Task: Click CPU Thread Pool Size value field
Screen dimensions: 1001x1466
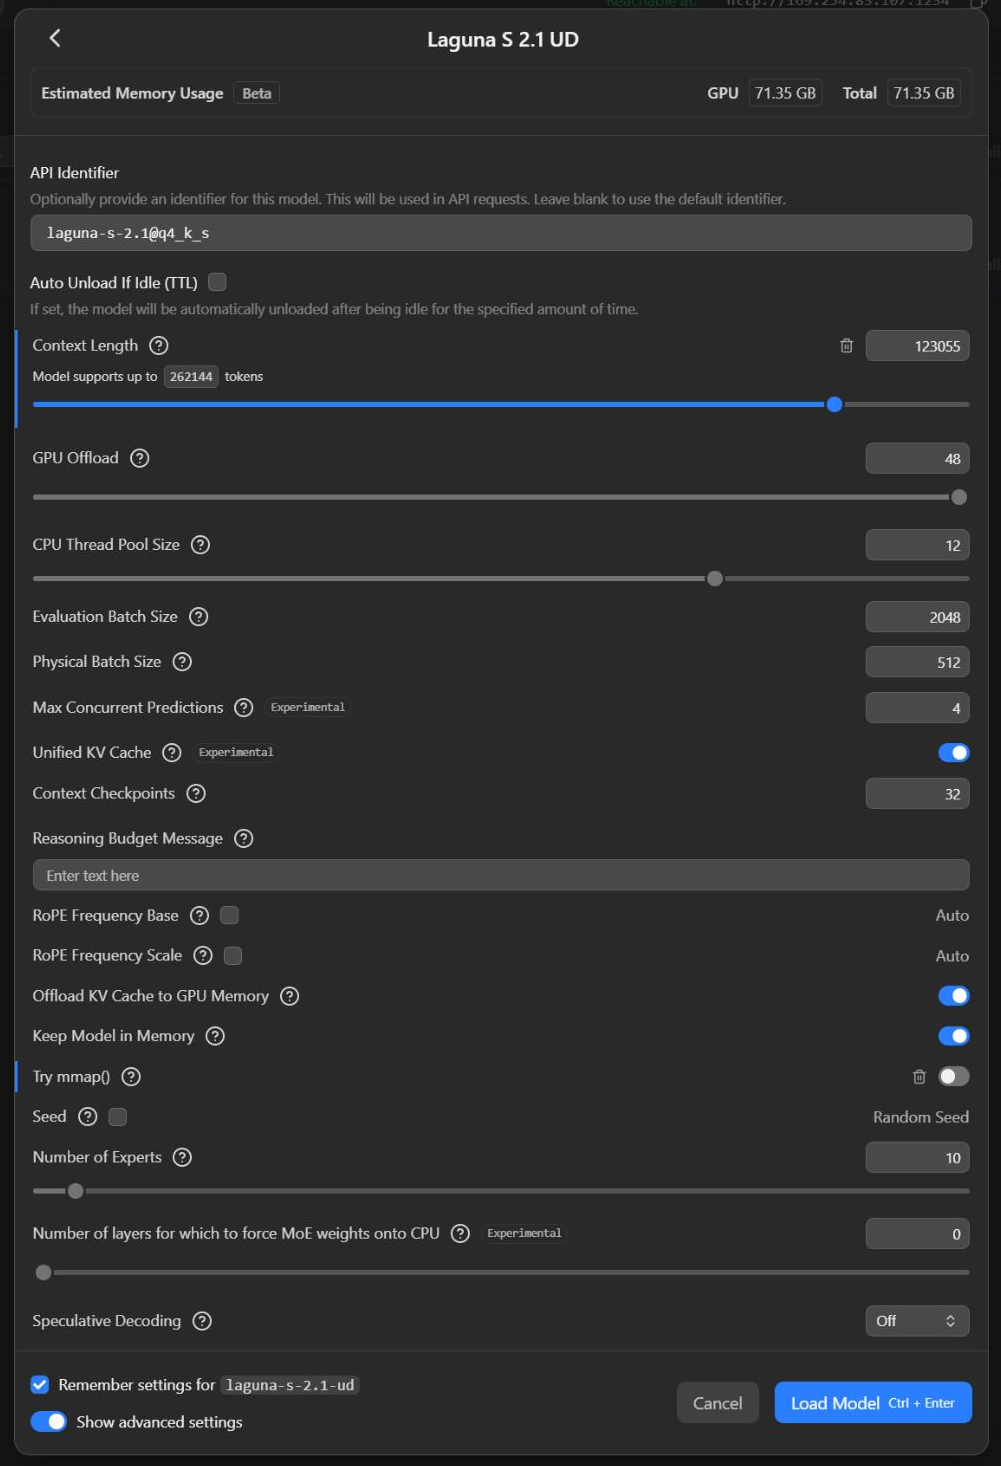Action: [917, 546]
